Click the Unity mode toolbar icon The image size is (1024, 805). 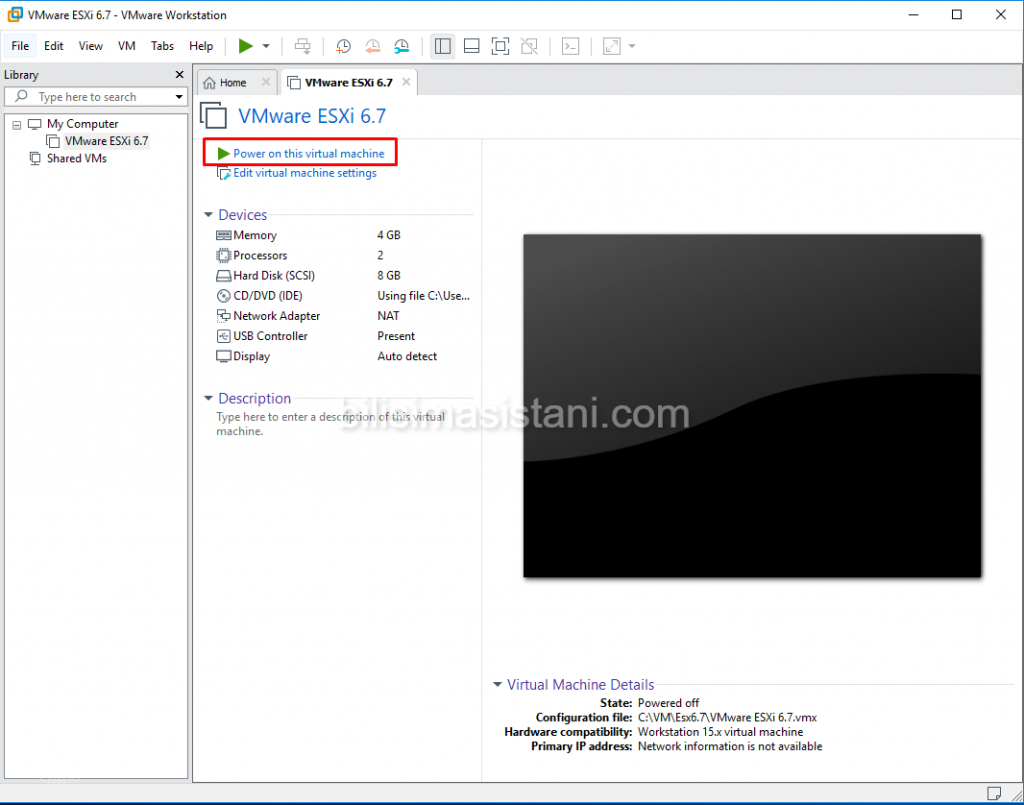[530, 46]
